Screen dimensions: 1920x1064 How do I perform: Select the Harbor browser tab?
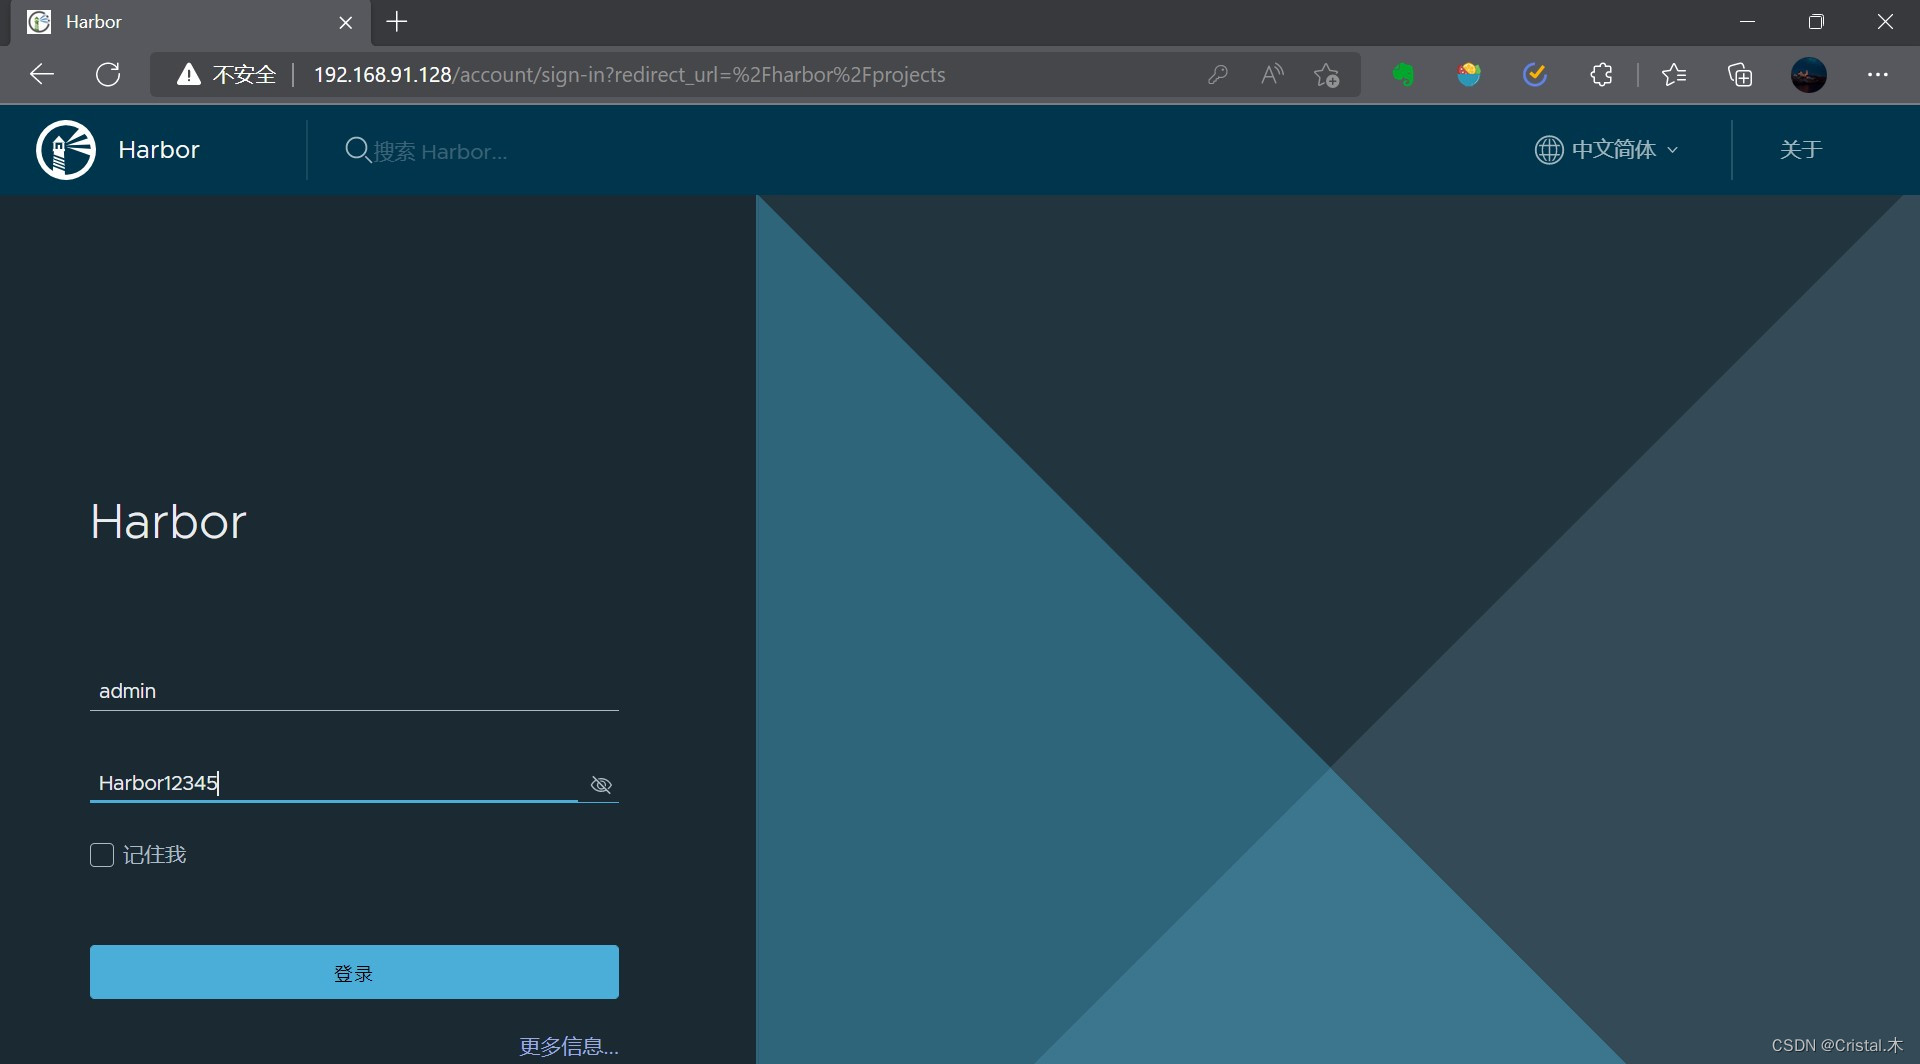pos(190,22)
